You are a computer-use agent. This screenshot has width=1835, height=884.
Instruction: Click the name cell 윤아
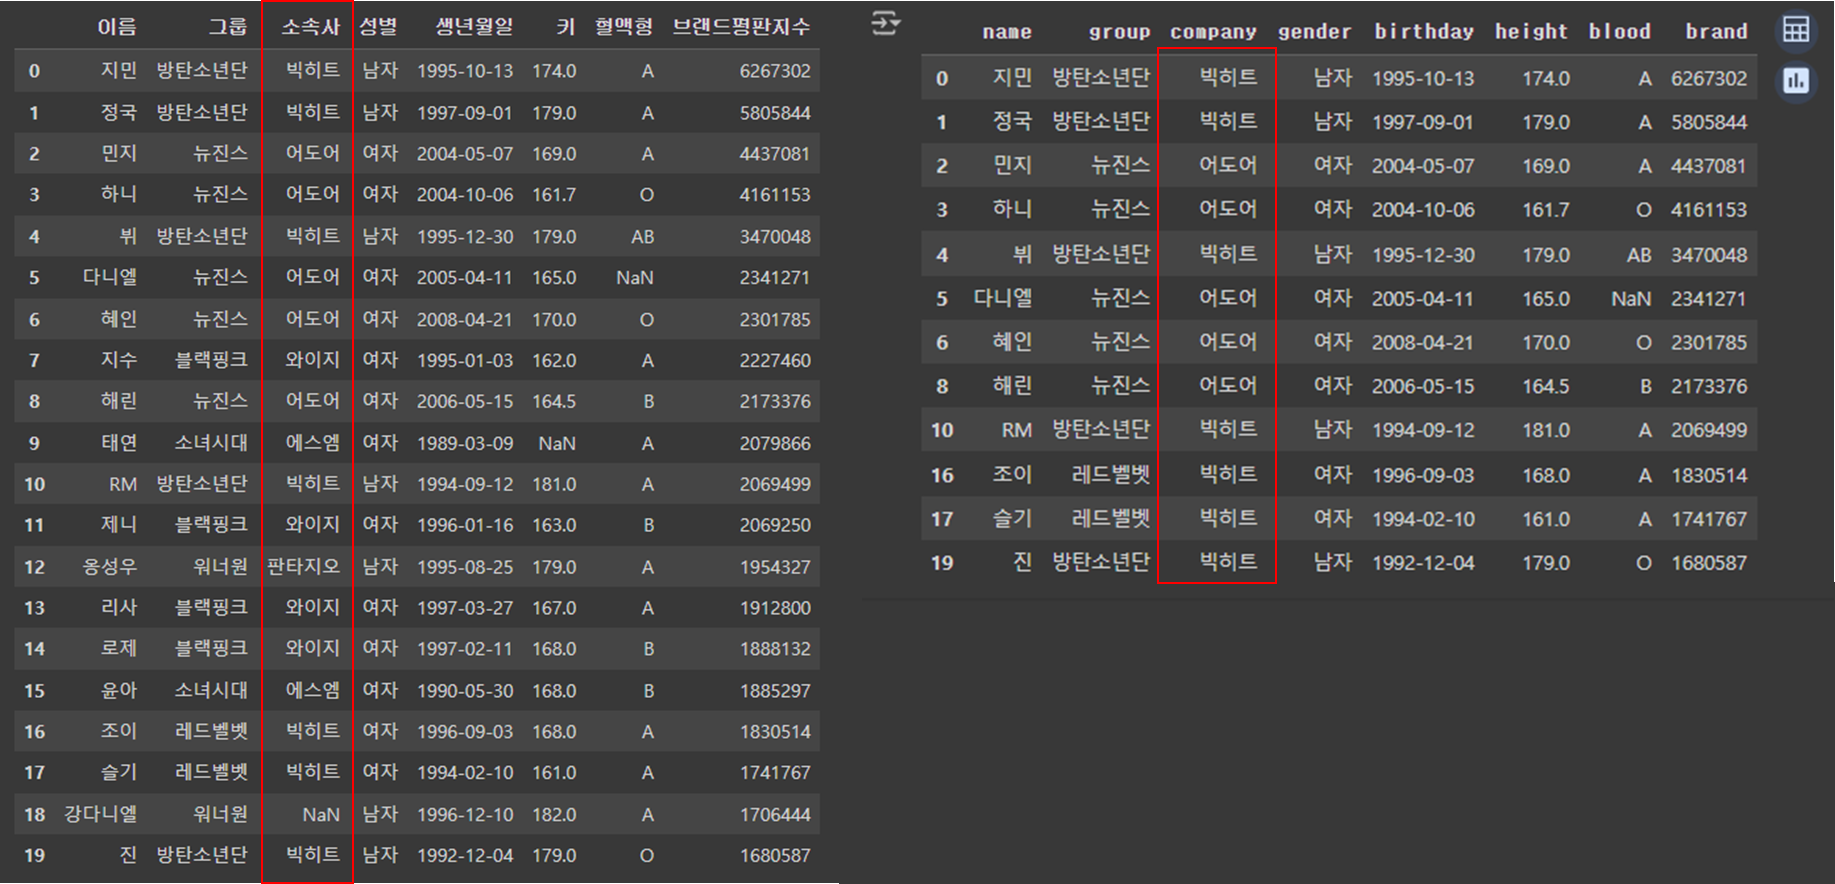click(x=119, y=691)
